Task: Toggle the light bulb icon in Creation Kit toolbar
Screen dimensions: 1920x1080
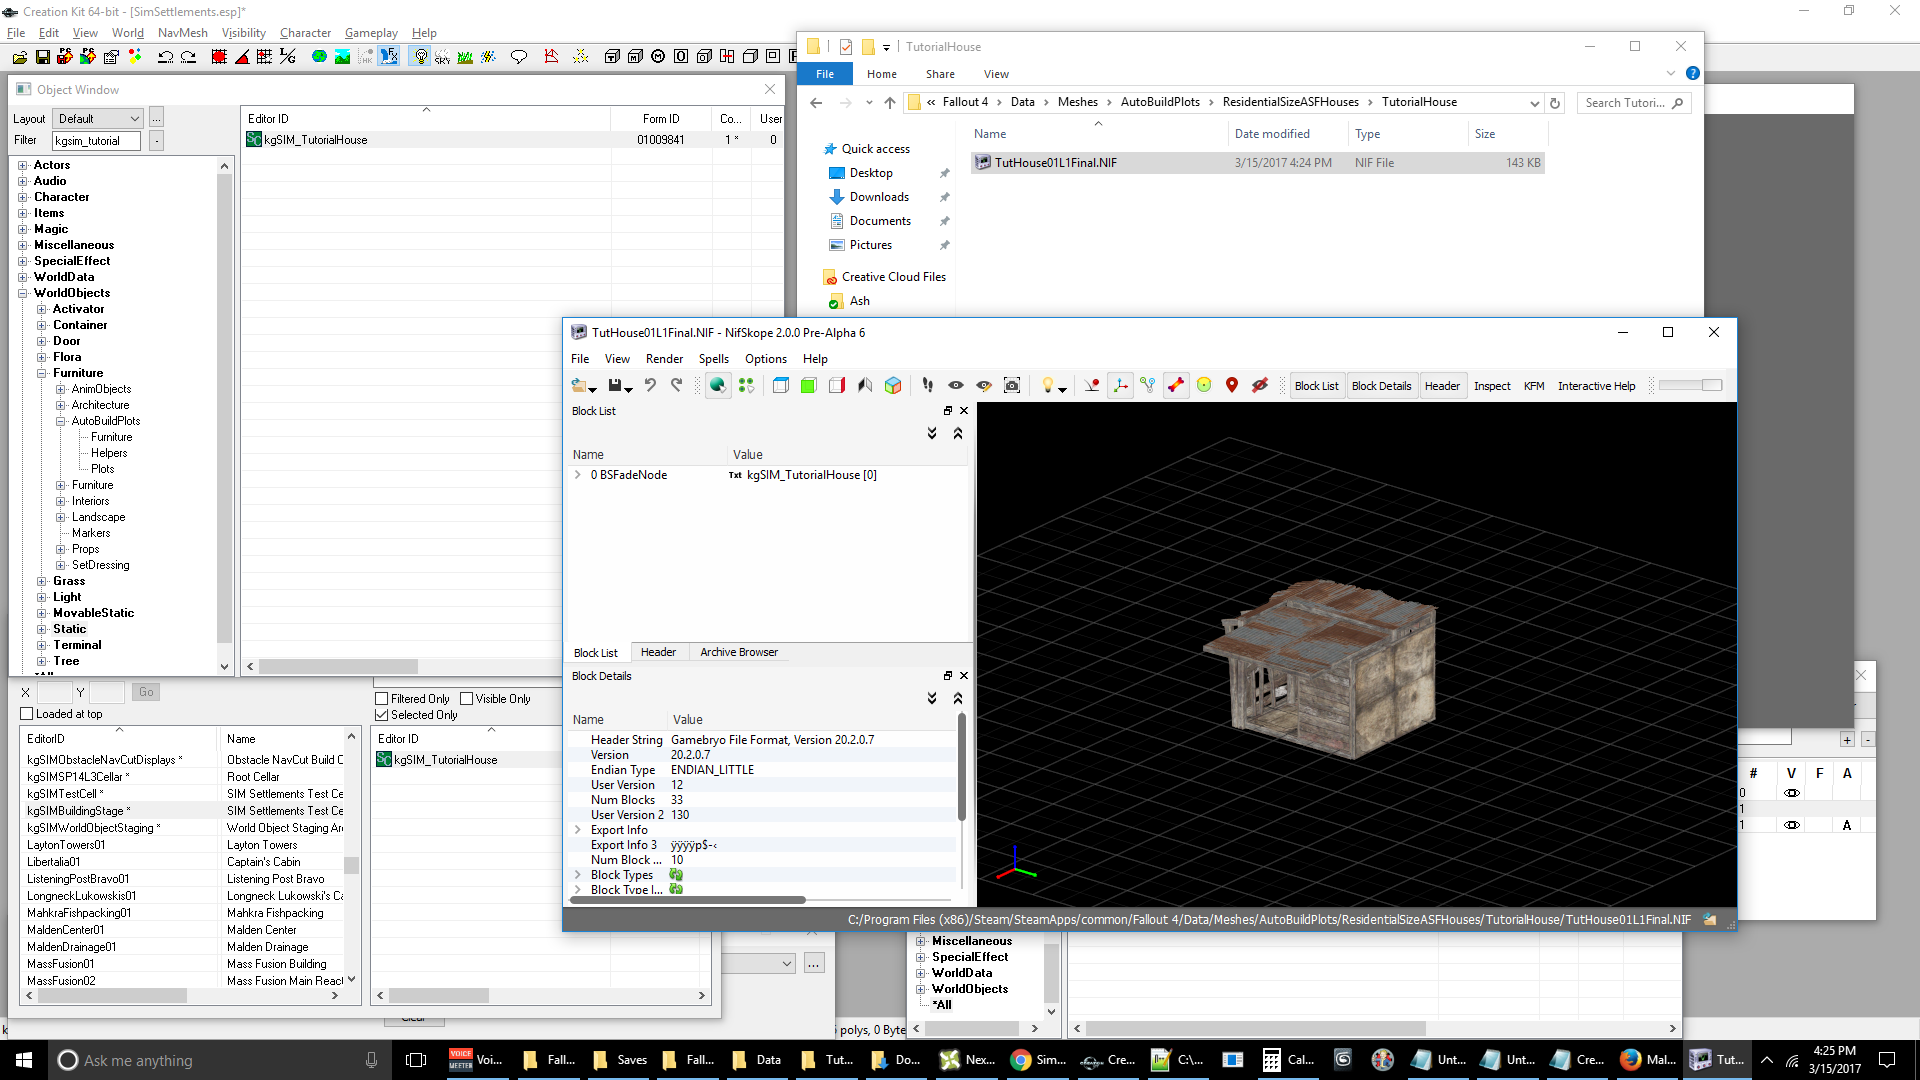Action: [x=420, y=57]
